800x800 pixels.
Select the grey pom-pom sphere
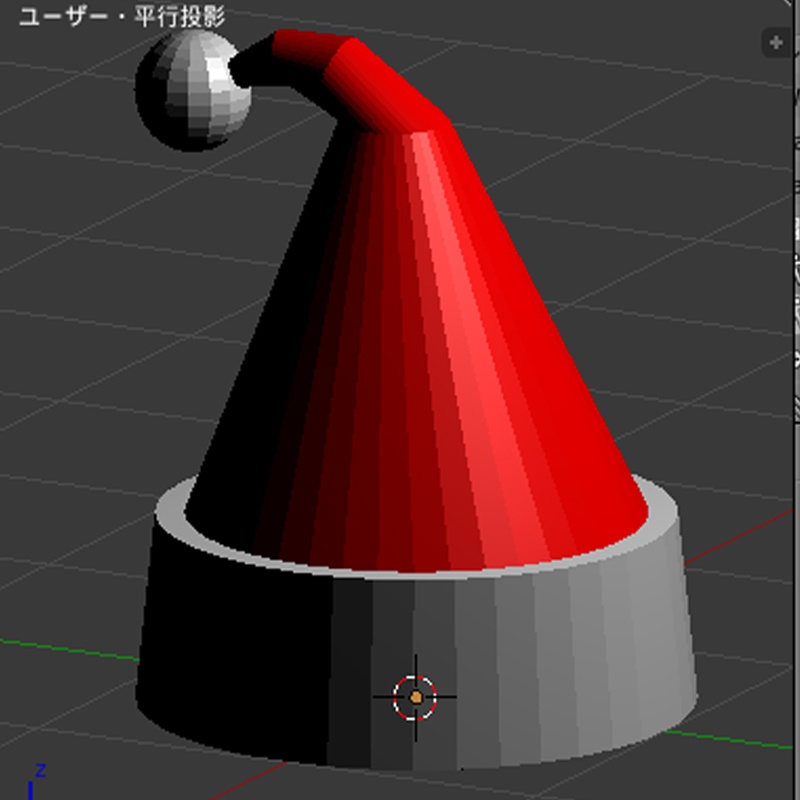click(193, 91)
